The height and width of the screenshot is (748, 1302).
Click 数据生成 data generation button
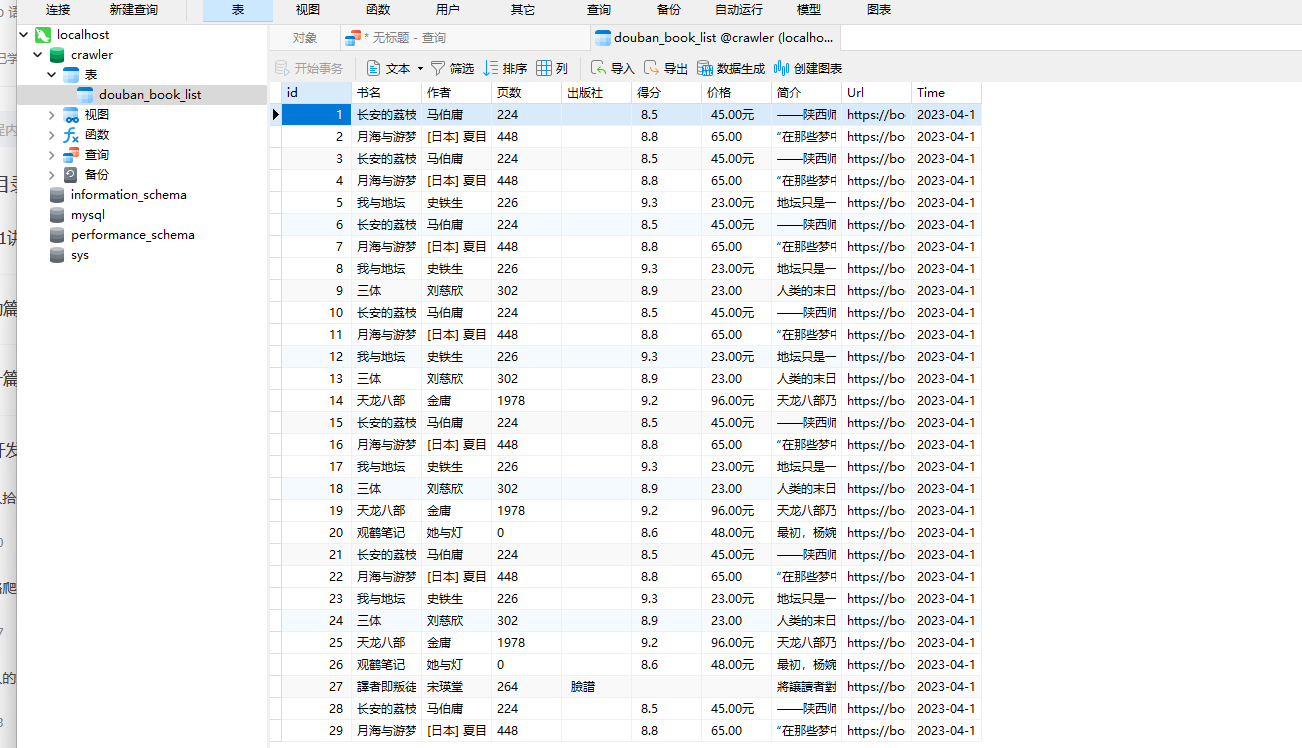pyautogui.click(x=731, y=68)
